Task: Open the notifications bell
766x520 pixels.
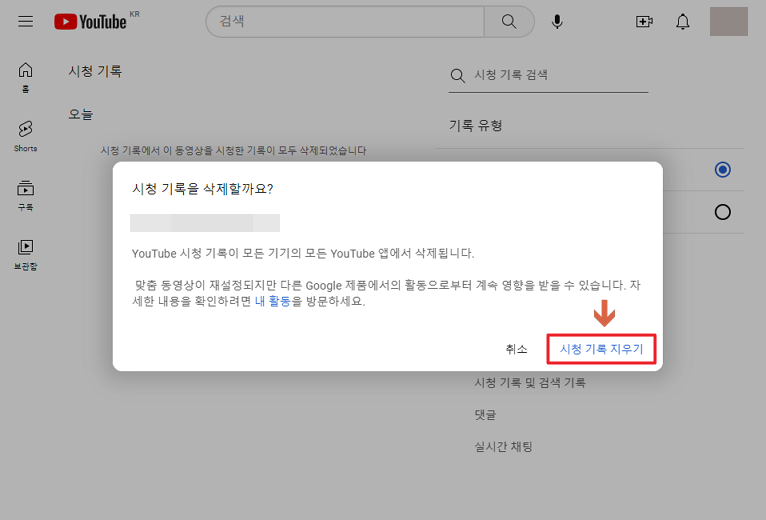Action: [682, 22]
